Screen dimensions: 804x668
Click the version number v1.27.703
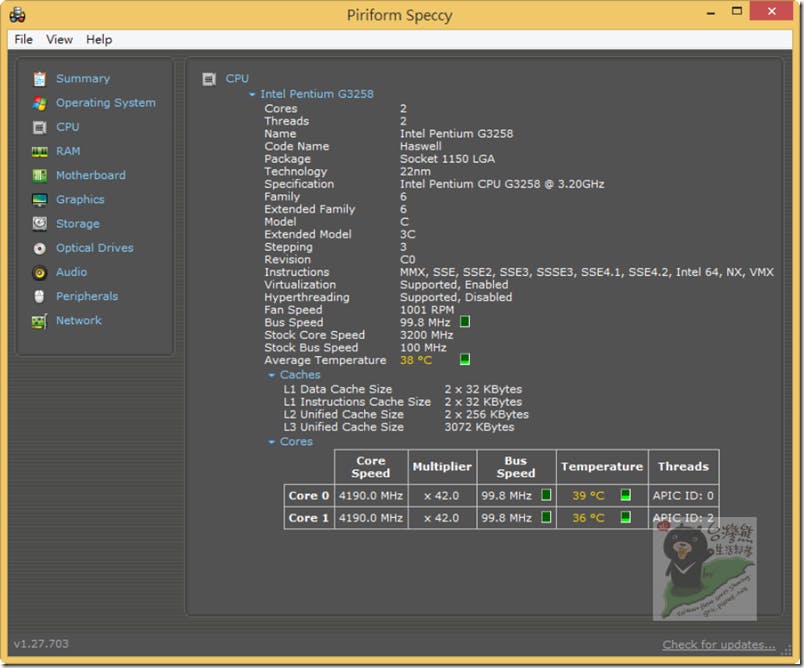41,643
